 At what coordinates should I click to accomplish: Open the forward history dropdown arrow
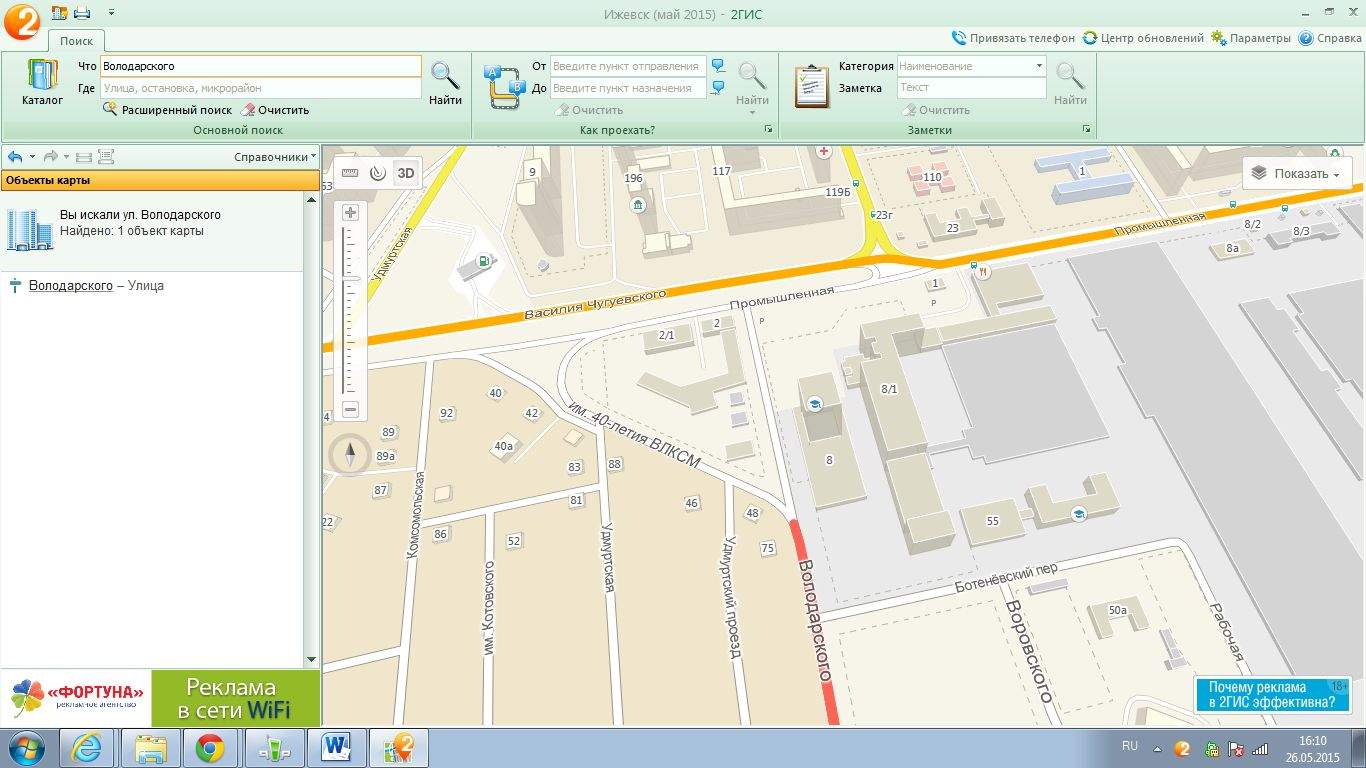[66, 157]
